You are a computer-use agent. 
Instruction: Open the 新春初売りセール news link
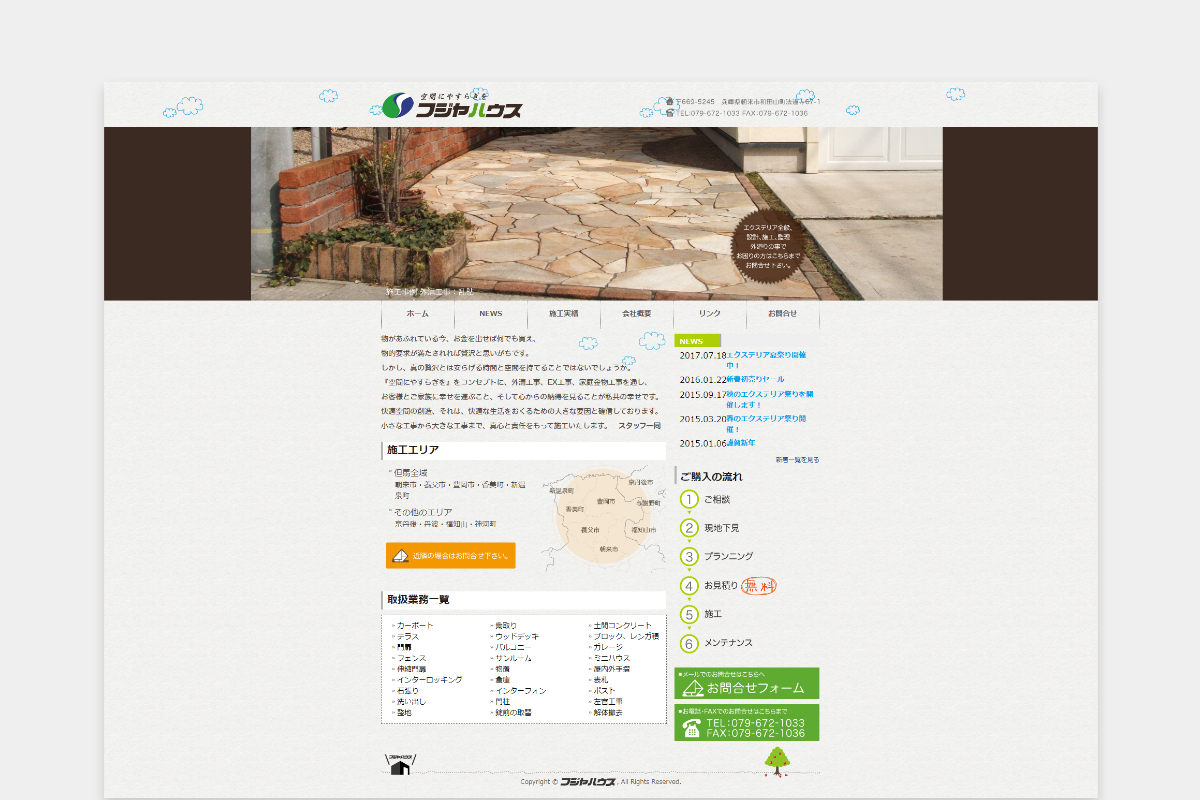pos(755,380)
